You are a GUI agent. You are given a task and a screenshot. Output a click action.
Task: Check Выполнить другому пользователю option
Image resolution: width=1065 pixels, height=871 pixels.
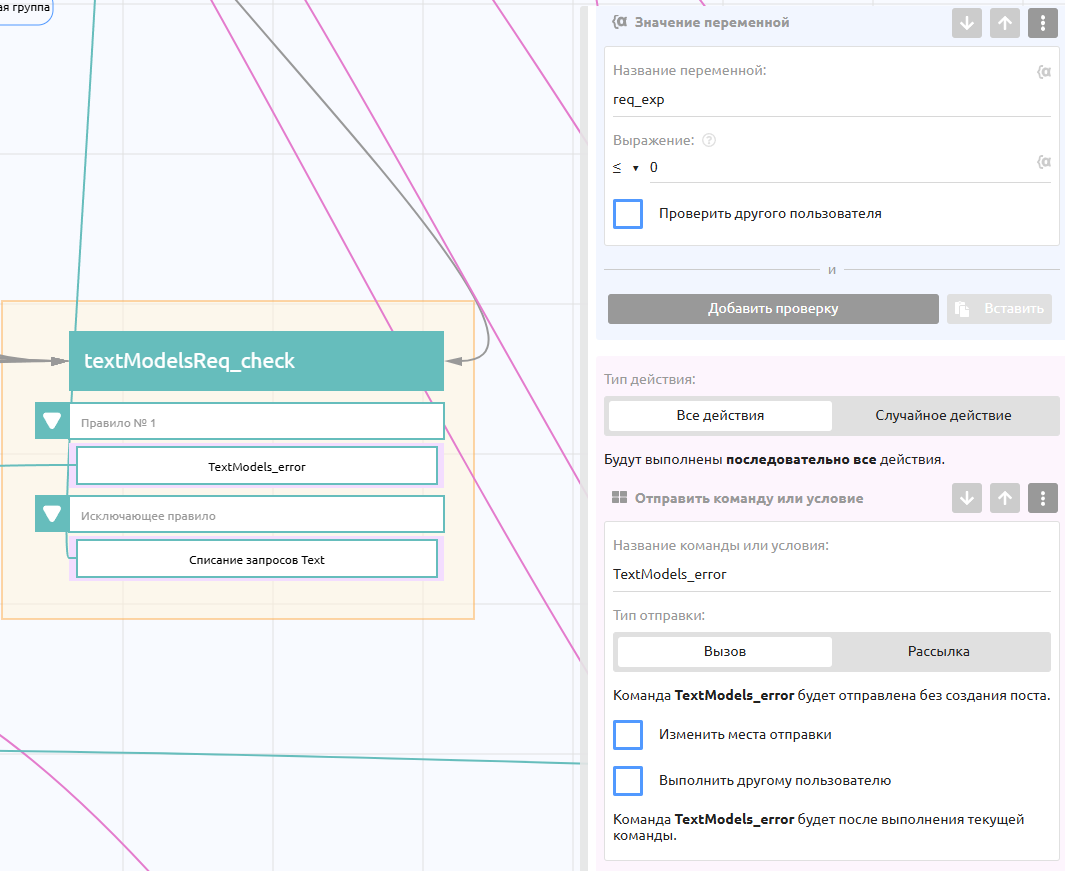point(628,781)
